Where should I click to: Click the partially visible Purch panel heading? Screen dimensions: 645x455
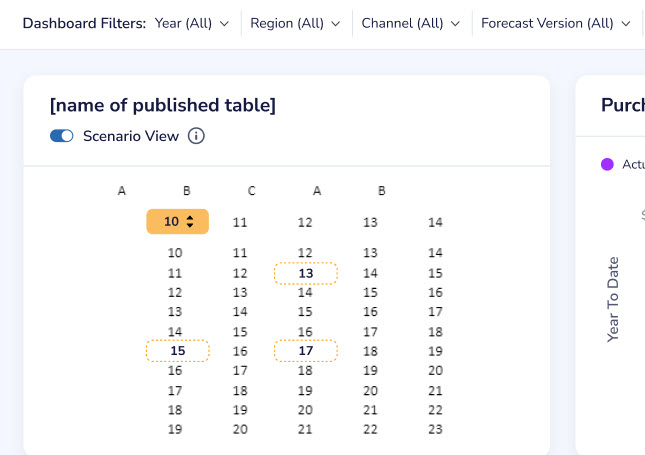coord(622,105)
